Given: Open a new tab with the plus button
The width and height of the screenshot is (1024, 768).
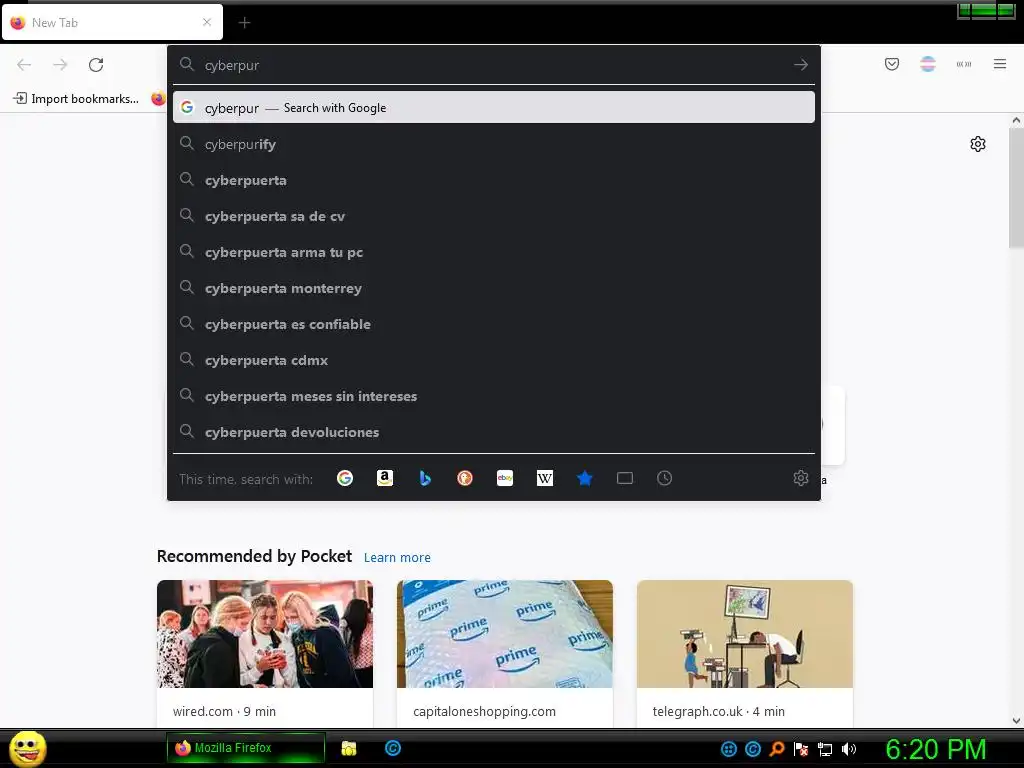Looking at the screenshot, I should (244, 23).
